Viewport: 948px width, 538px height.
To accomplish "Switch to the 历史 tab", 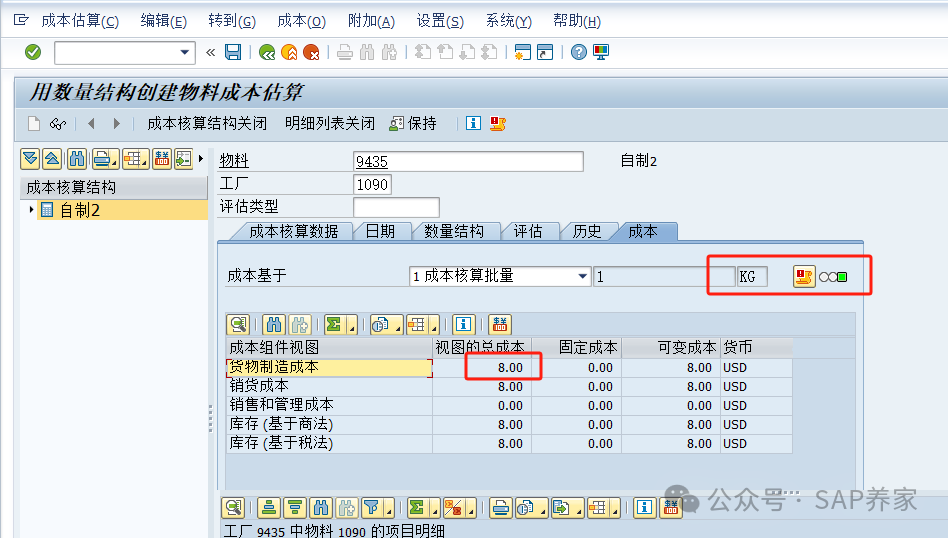I will [x=587, y=232].
